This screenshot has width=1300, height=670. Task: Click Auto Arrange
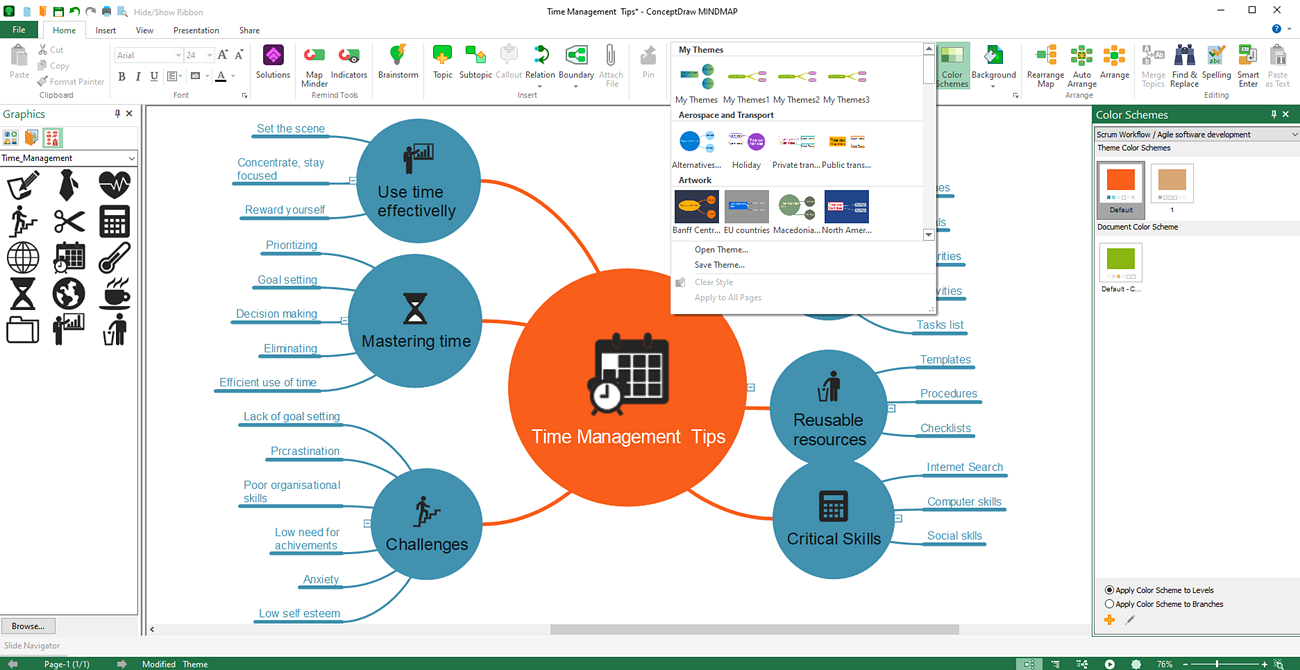coord(1082,66)
